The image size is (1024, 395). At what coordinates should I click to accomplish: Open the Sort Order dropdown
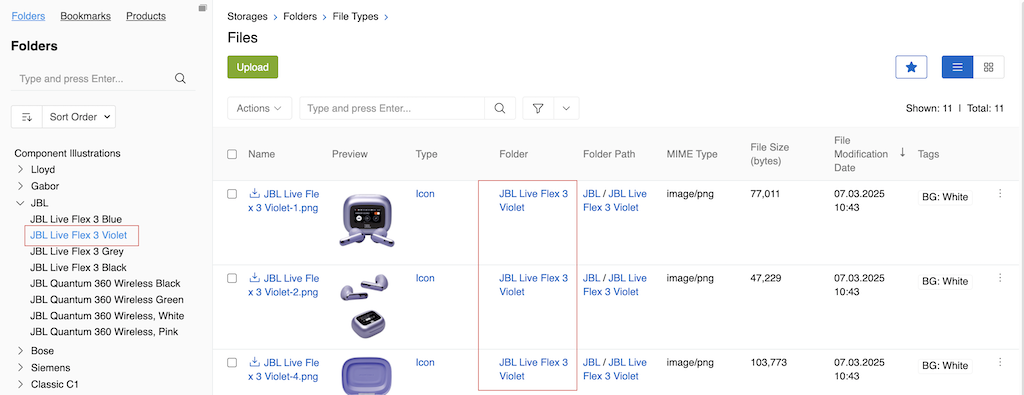[x=79, y=117]
